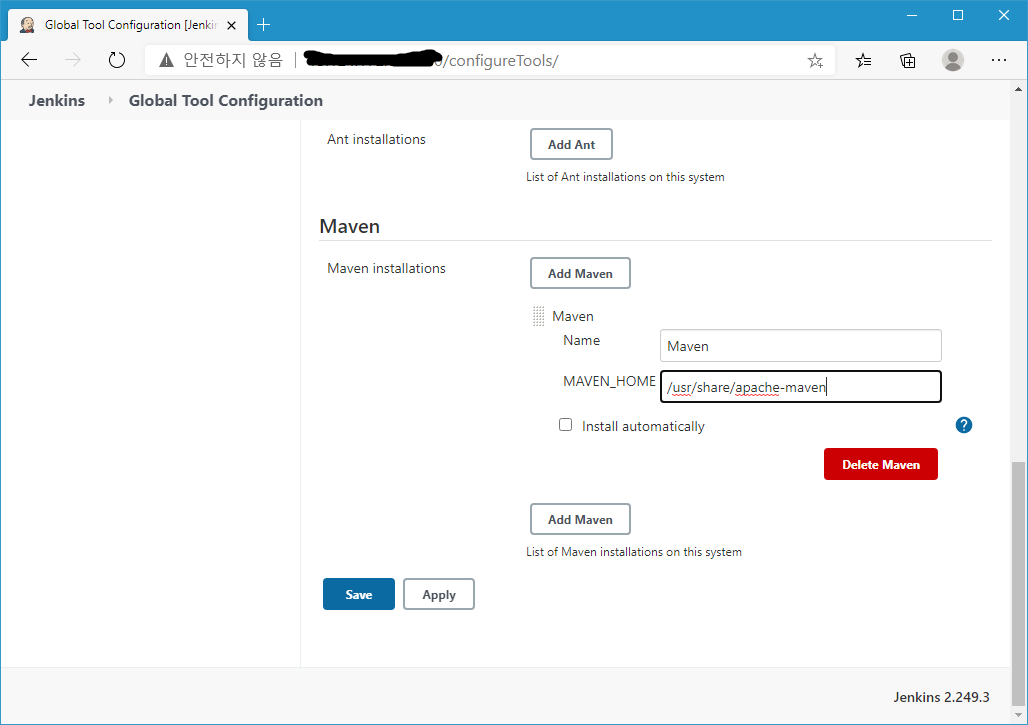Save the tool configuration

359,594
